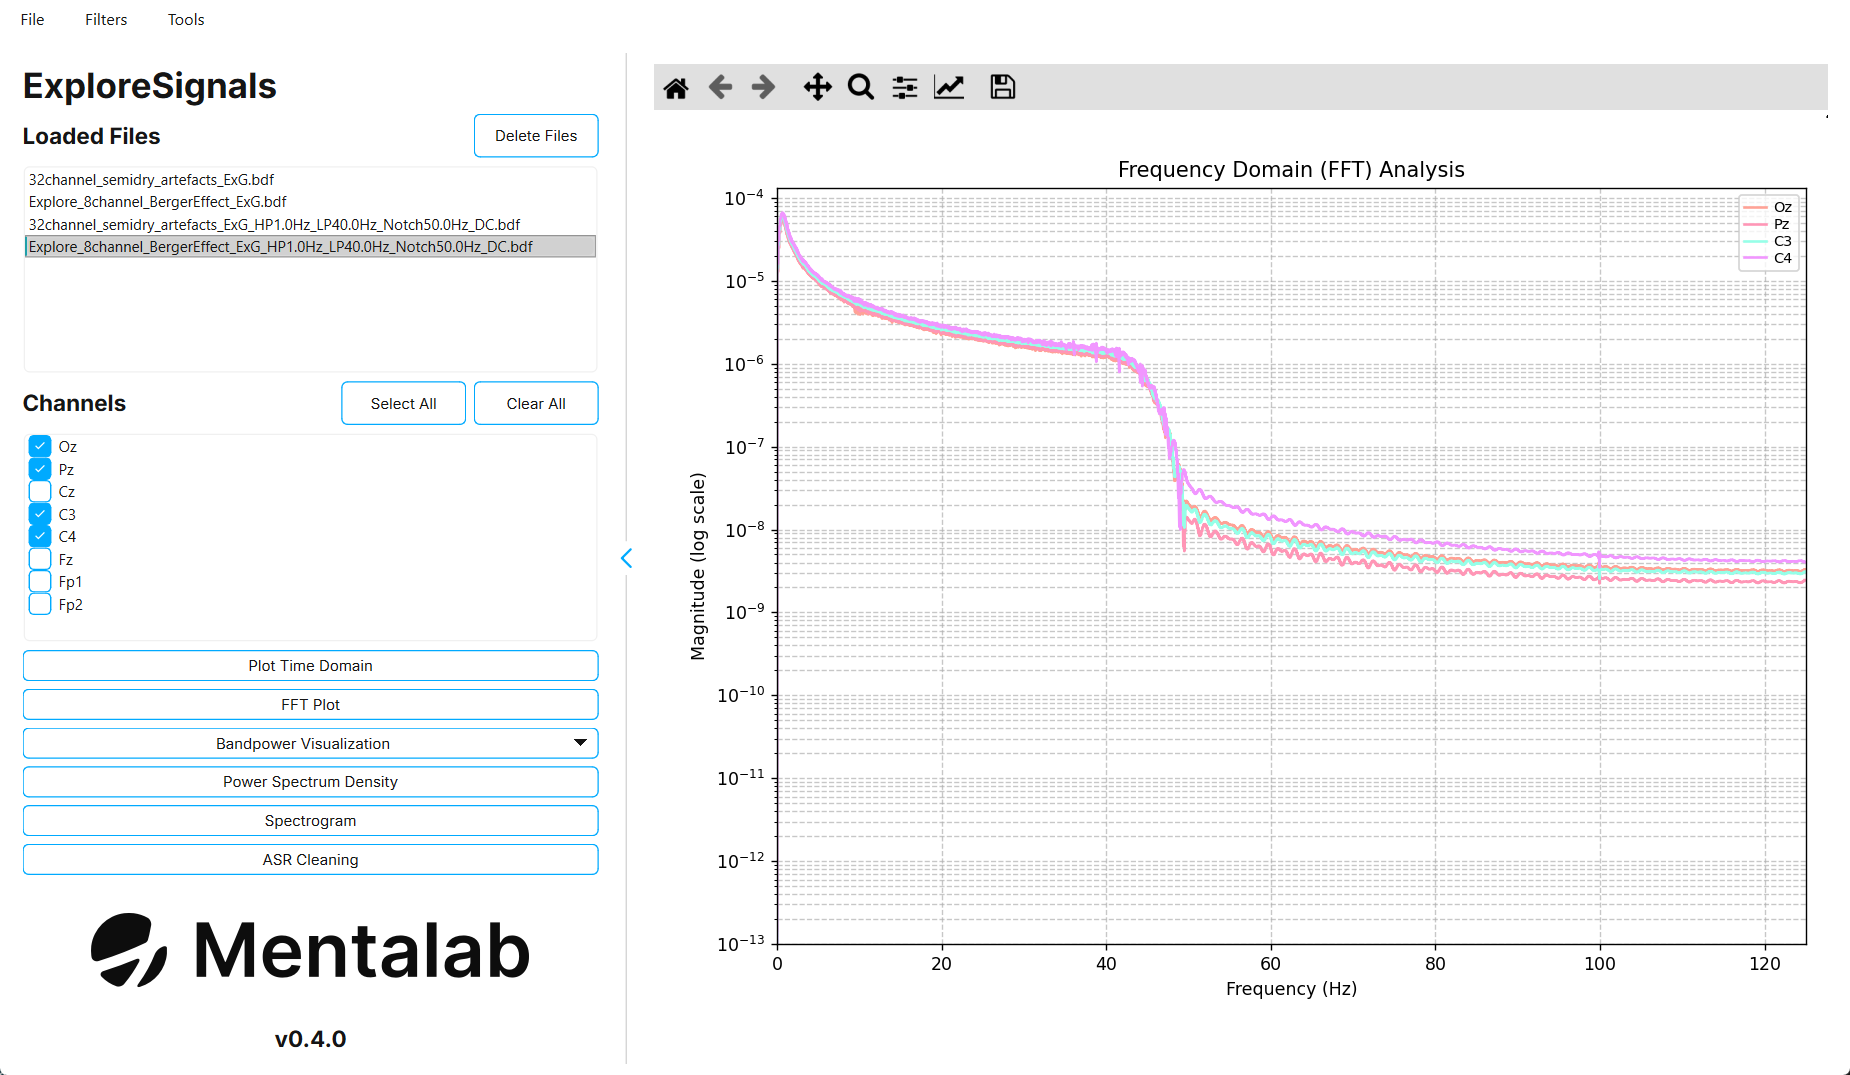Click Clear All channels button
Image resolution: width=1850 pixels, height=1075 pixels.
tap(536, 404)
